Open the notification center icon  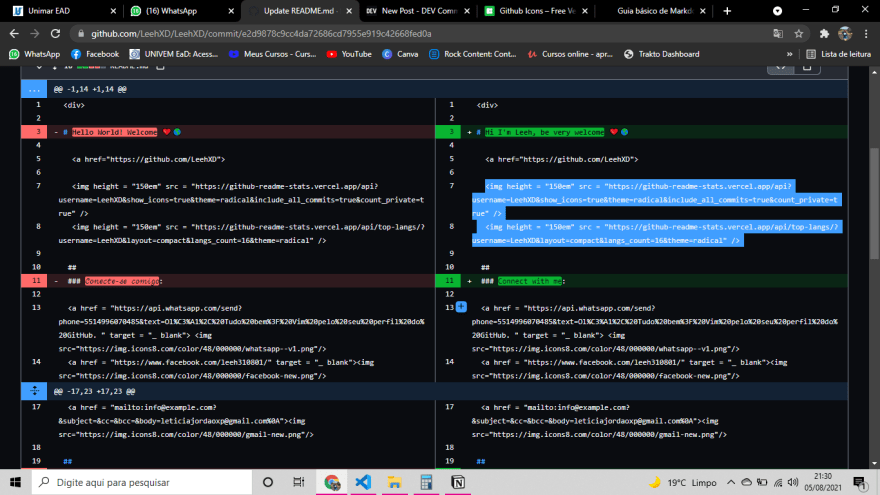(x=860, y=483)
